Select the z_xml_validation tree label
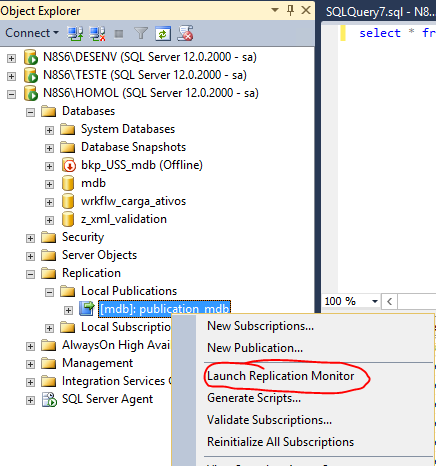The height and width of the screenshot is (466, 436). pos(124,219)
